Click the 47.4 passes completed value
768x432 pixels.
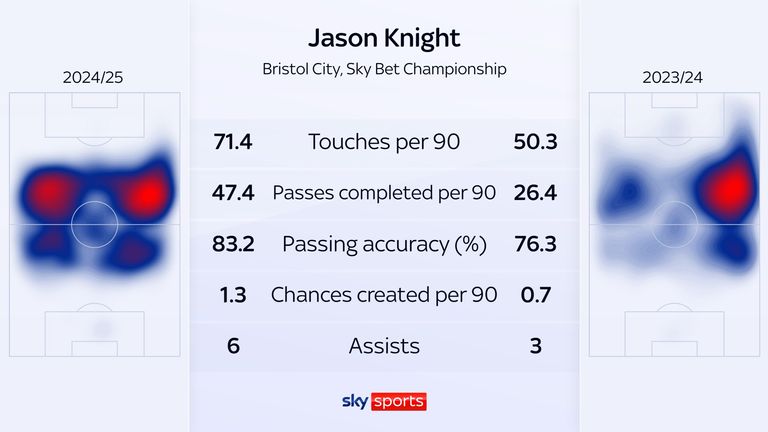[x=233, y=193]
